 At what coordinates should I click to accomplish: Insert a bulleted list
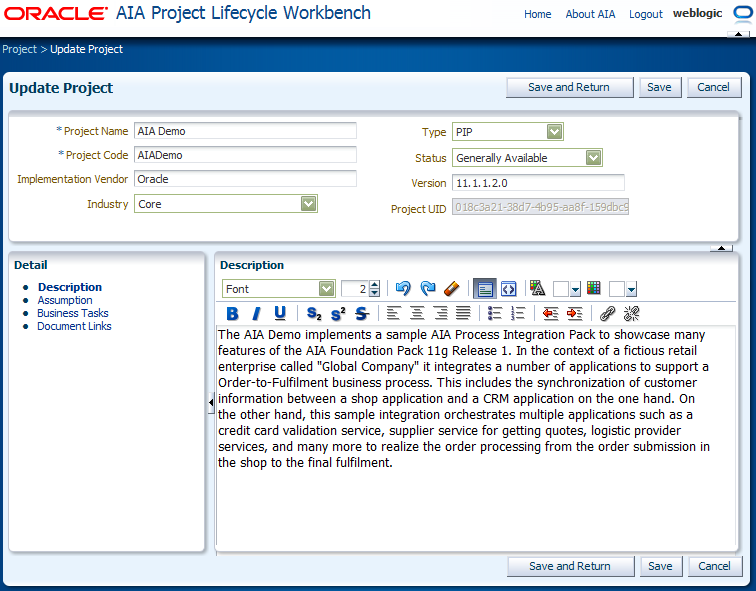click(x=495, y=314)
